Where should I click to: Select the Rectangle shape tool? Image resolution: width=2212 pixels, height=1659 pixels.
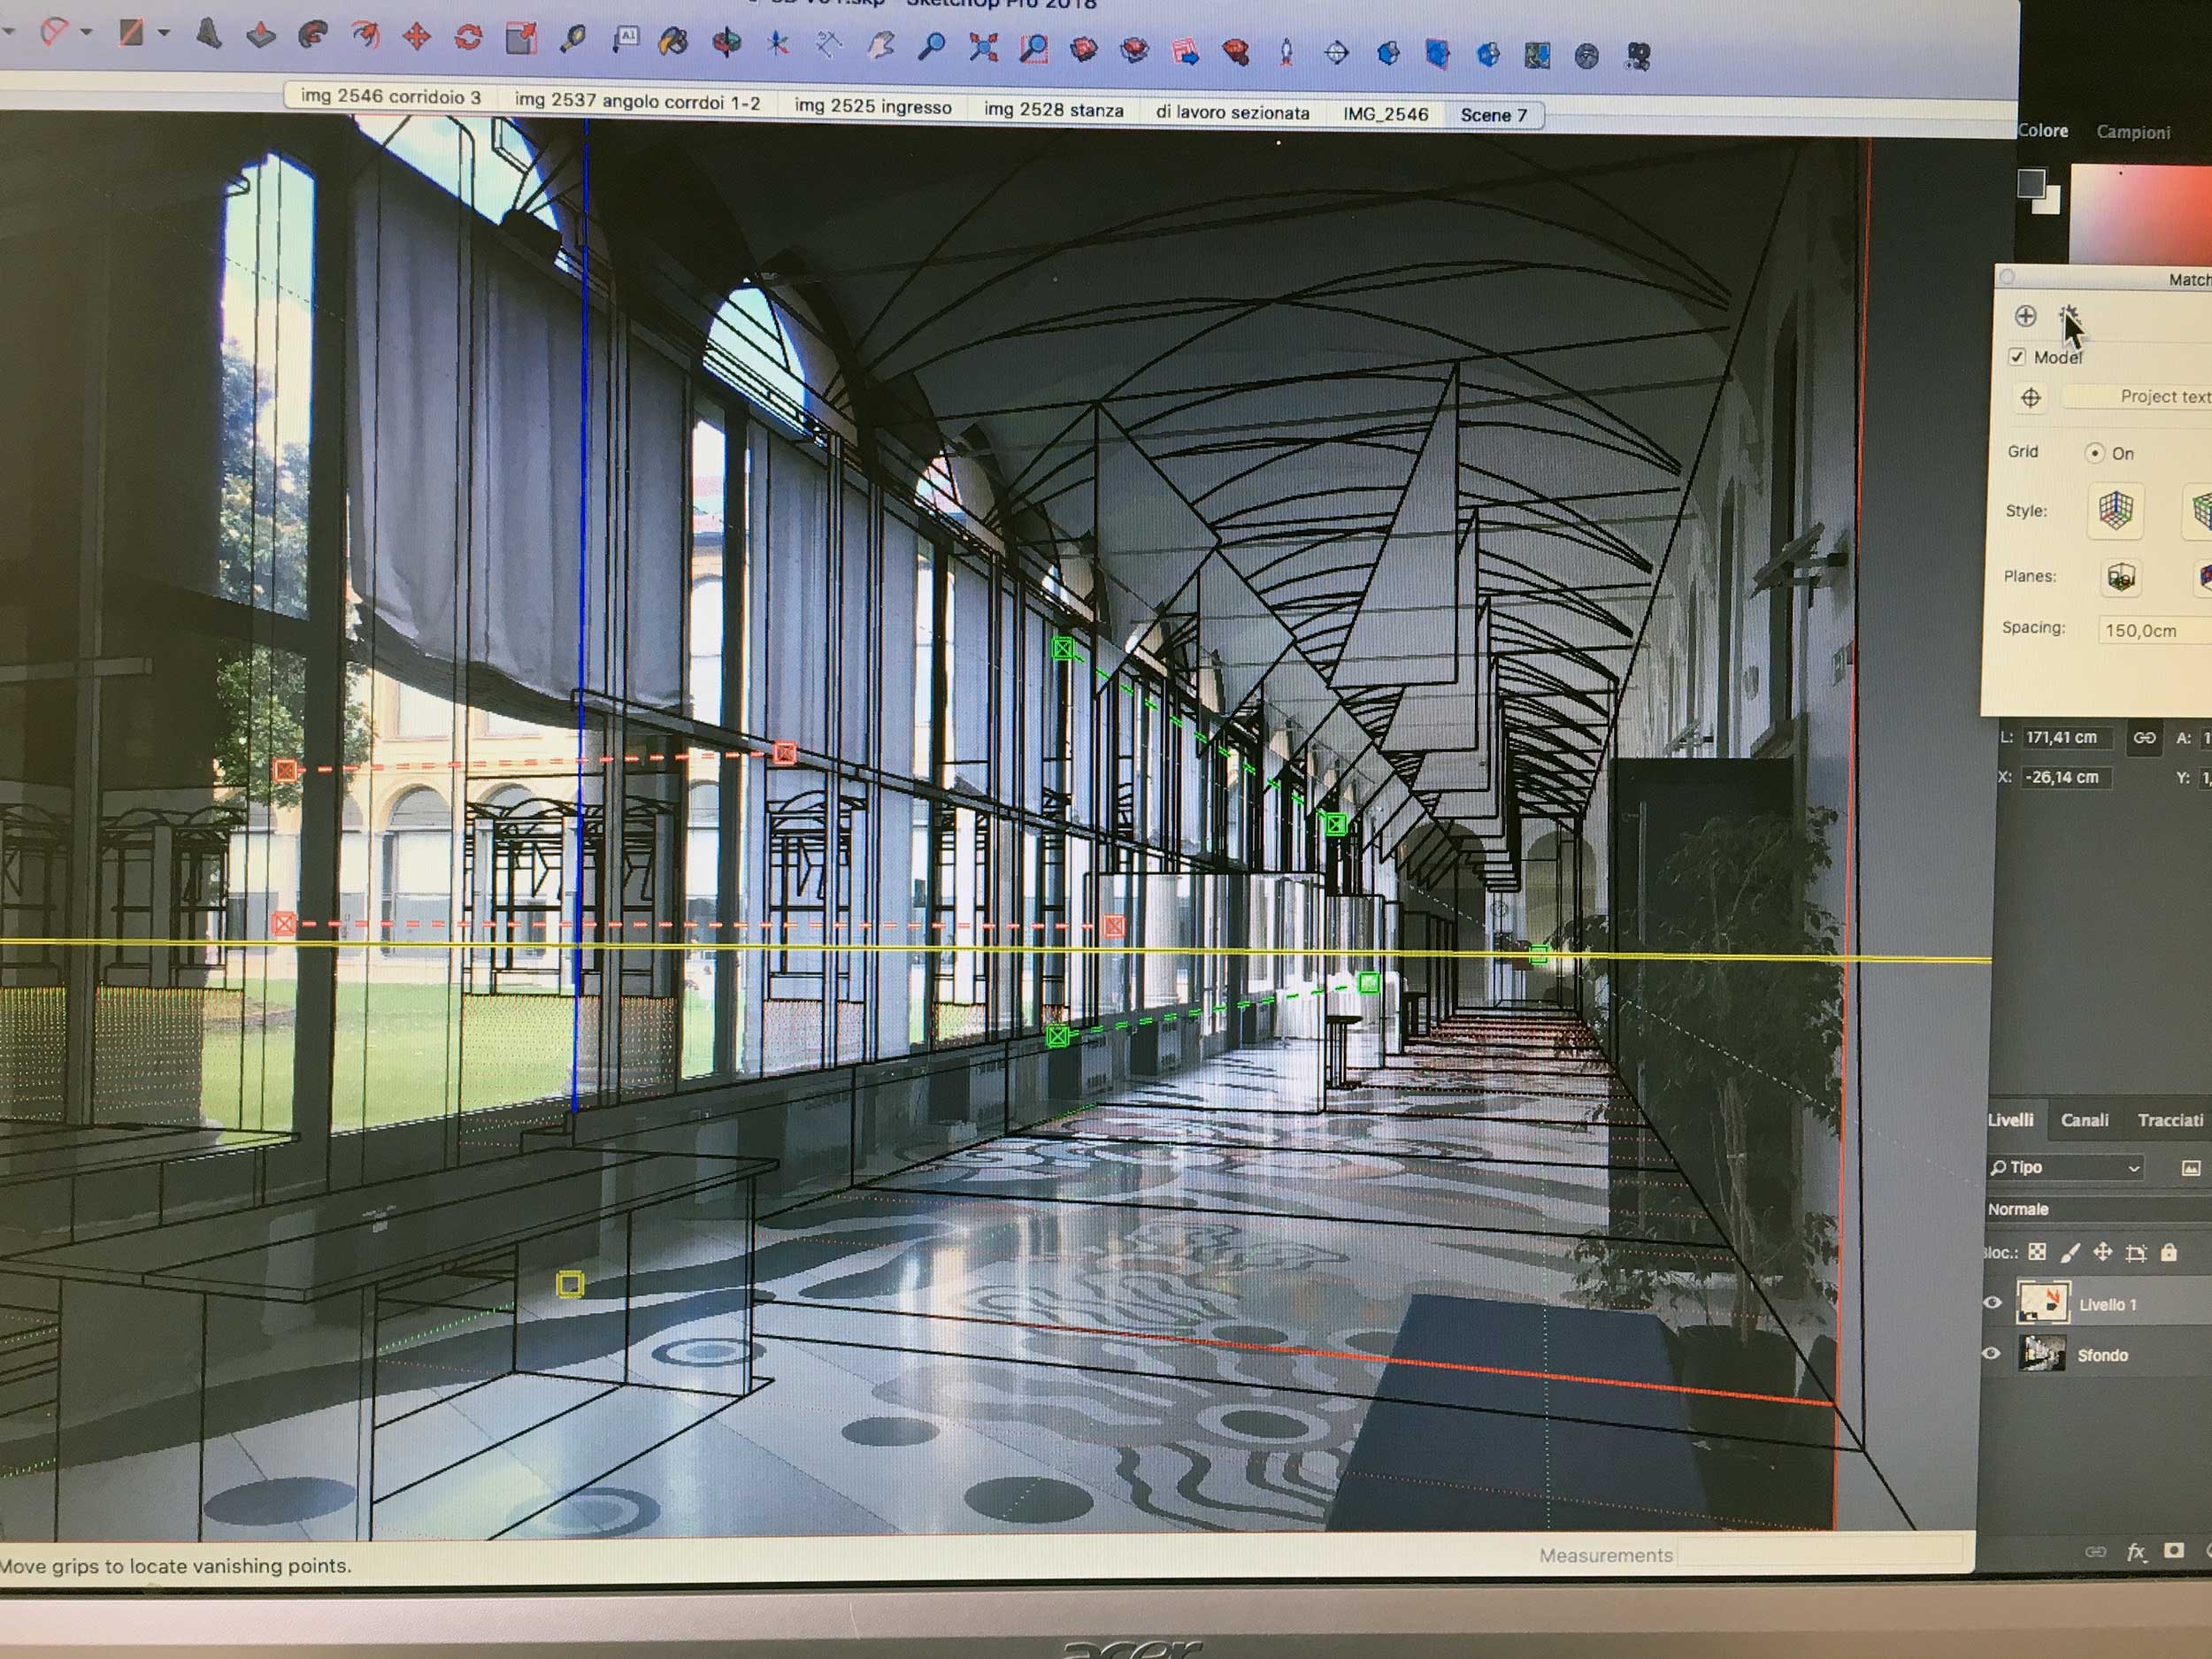tap(131, 32)
